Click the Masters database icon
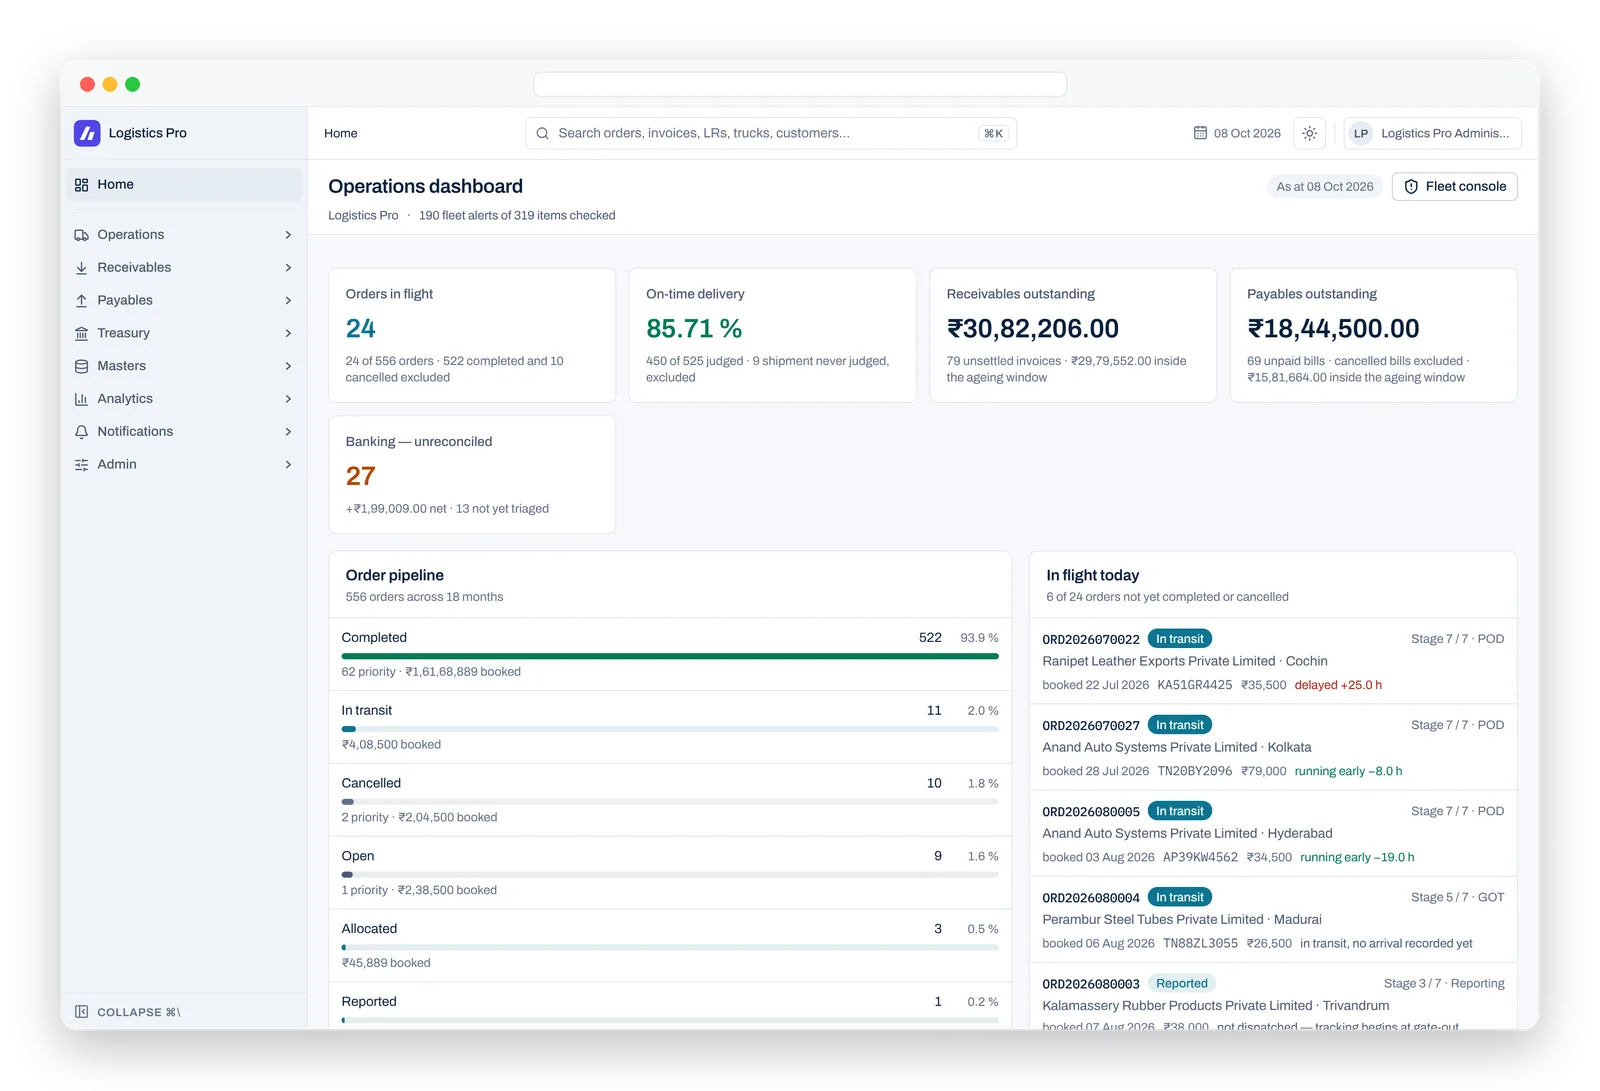The width and height of the screenshot is (1600, 1091). click(x=82, y=366)
